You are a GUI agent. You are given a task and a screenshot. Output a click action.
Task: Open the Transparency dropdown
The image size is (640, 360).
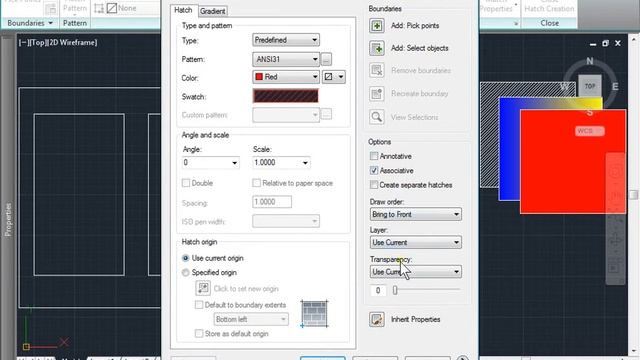pyautogui.click(x=416, y=271)
